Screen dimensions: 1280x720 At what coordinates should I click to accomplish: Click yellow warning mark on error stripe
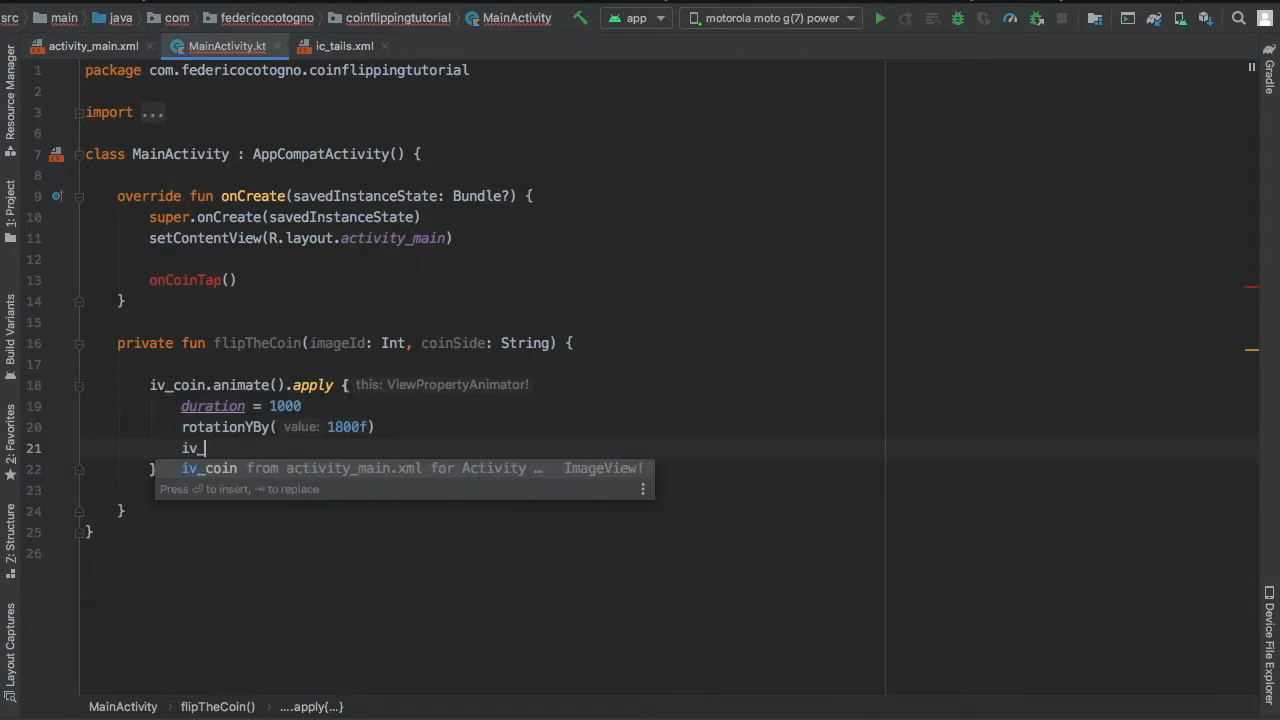click(x=1252, y=350)
